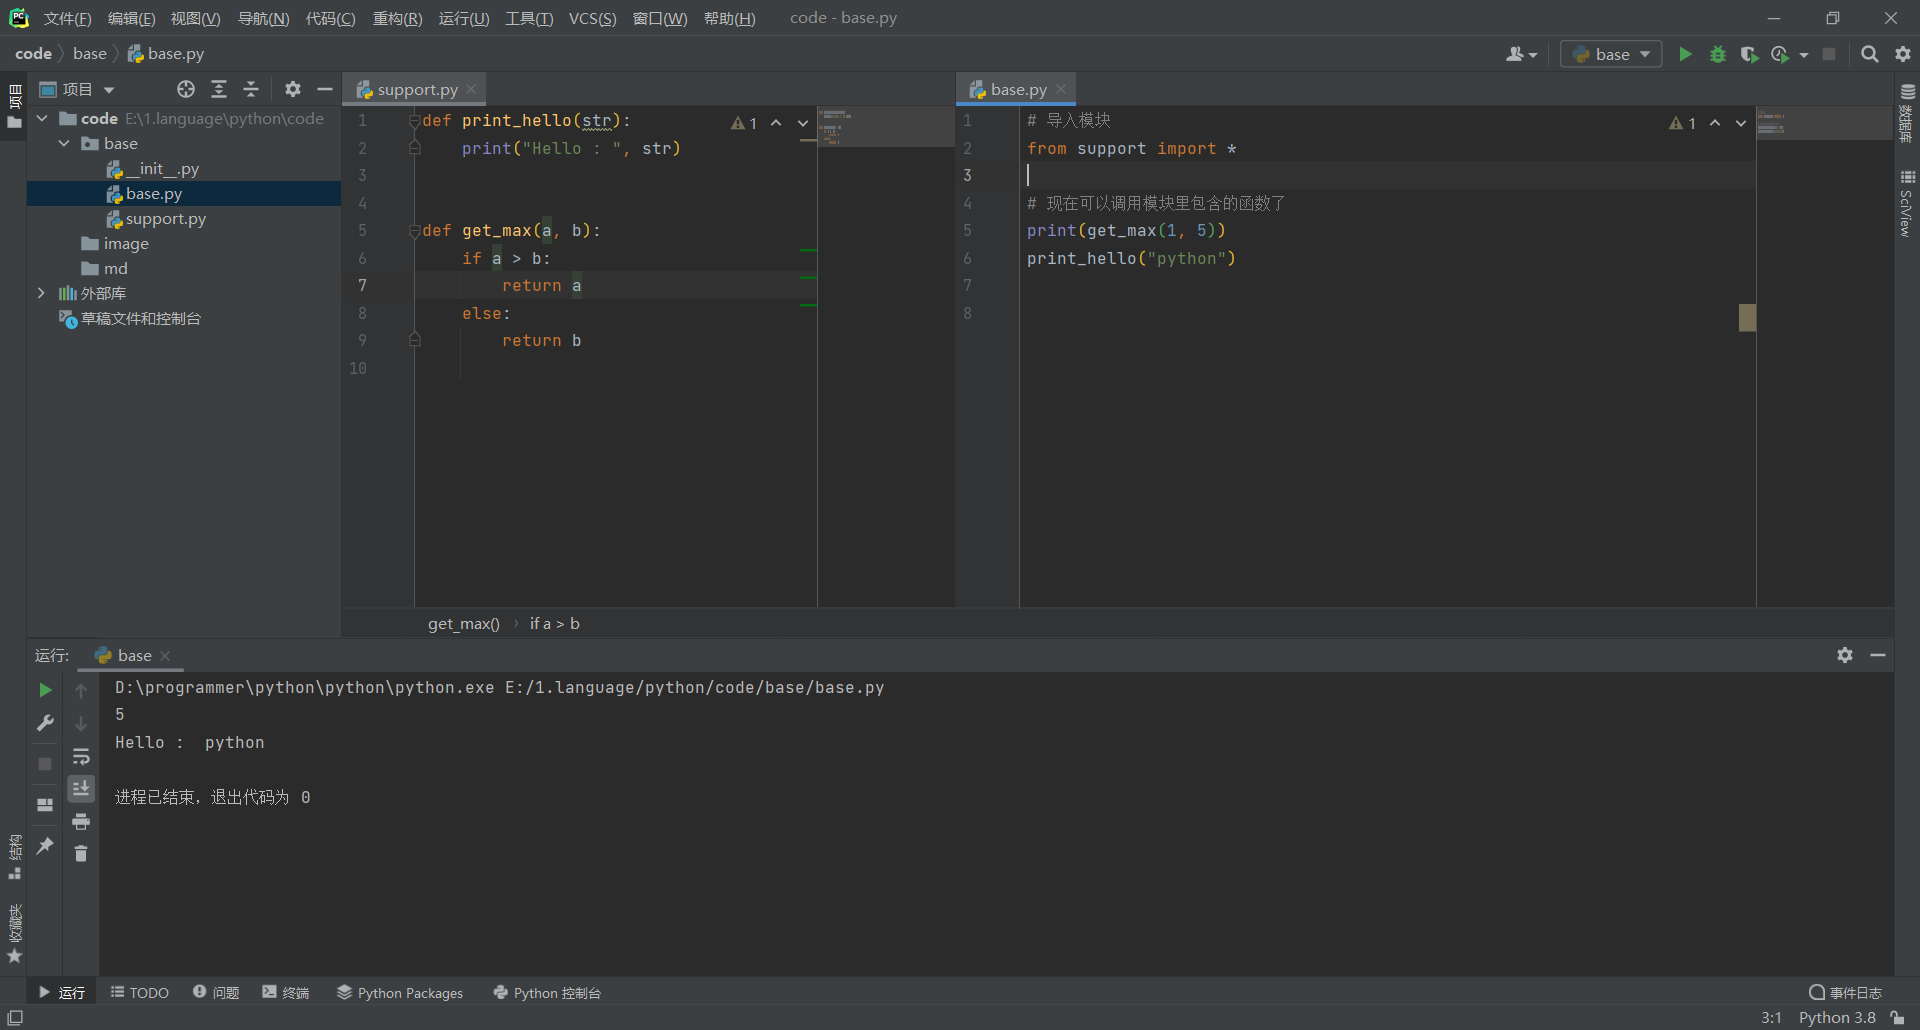Viewport: 1920px width, 1030px height.
Task: Go to next highlighted error in support.py
Action: coord(803,123)
